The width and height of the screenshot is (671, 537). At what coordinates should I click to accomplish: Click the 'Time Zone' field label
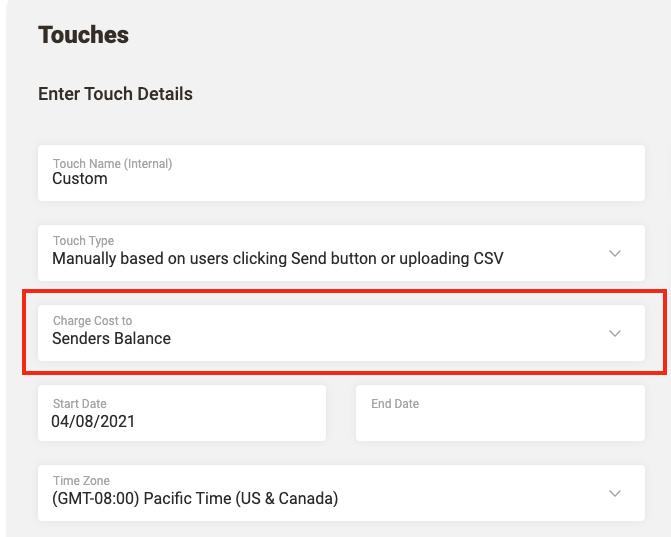pyautogui.click(x=80, y=481)
